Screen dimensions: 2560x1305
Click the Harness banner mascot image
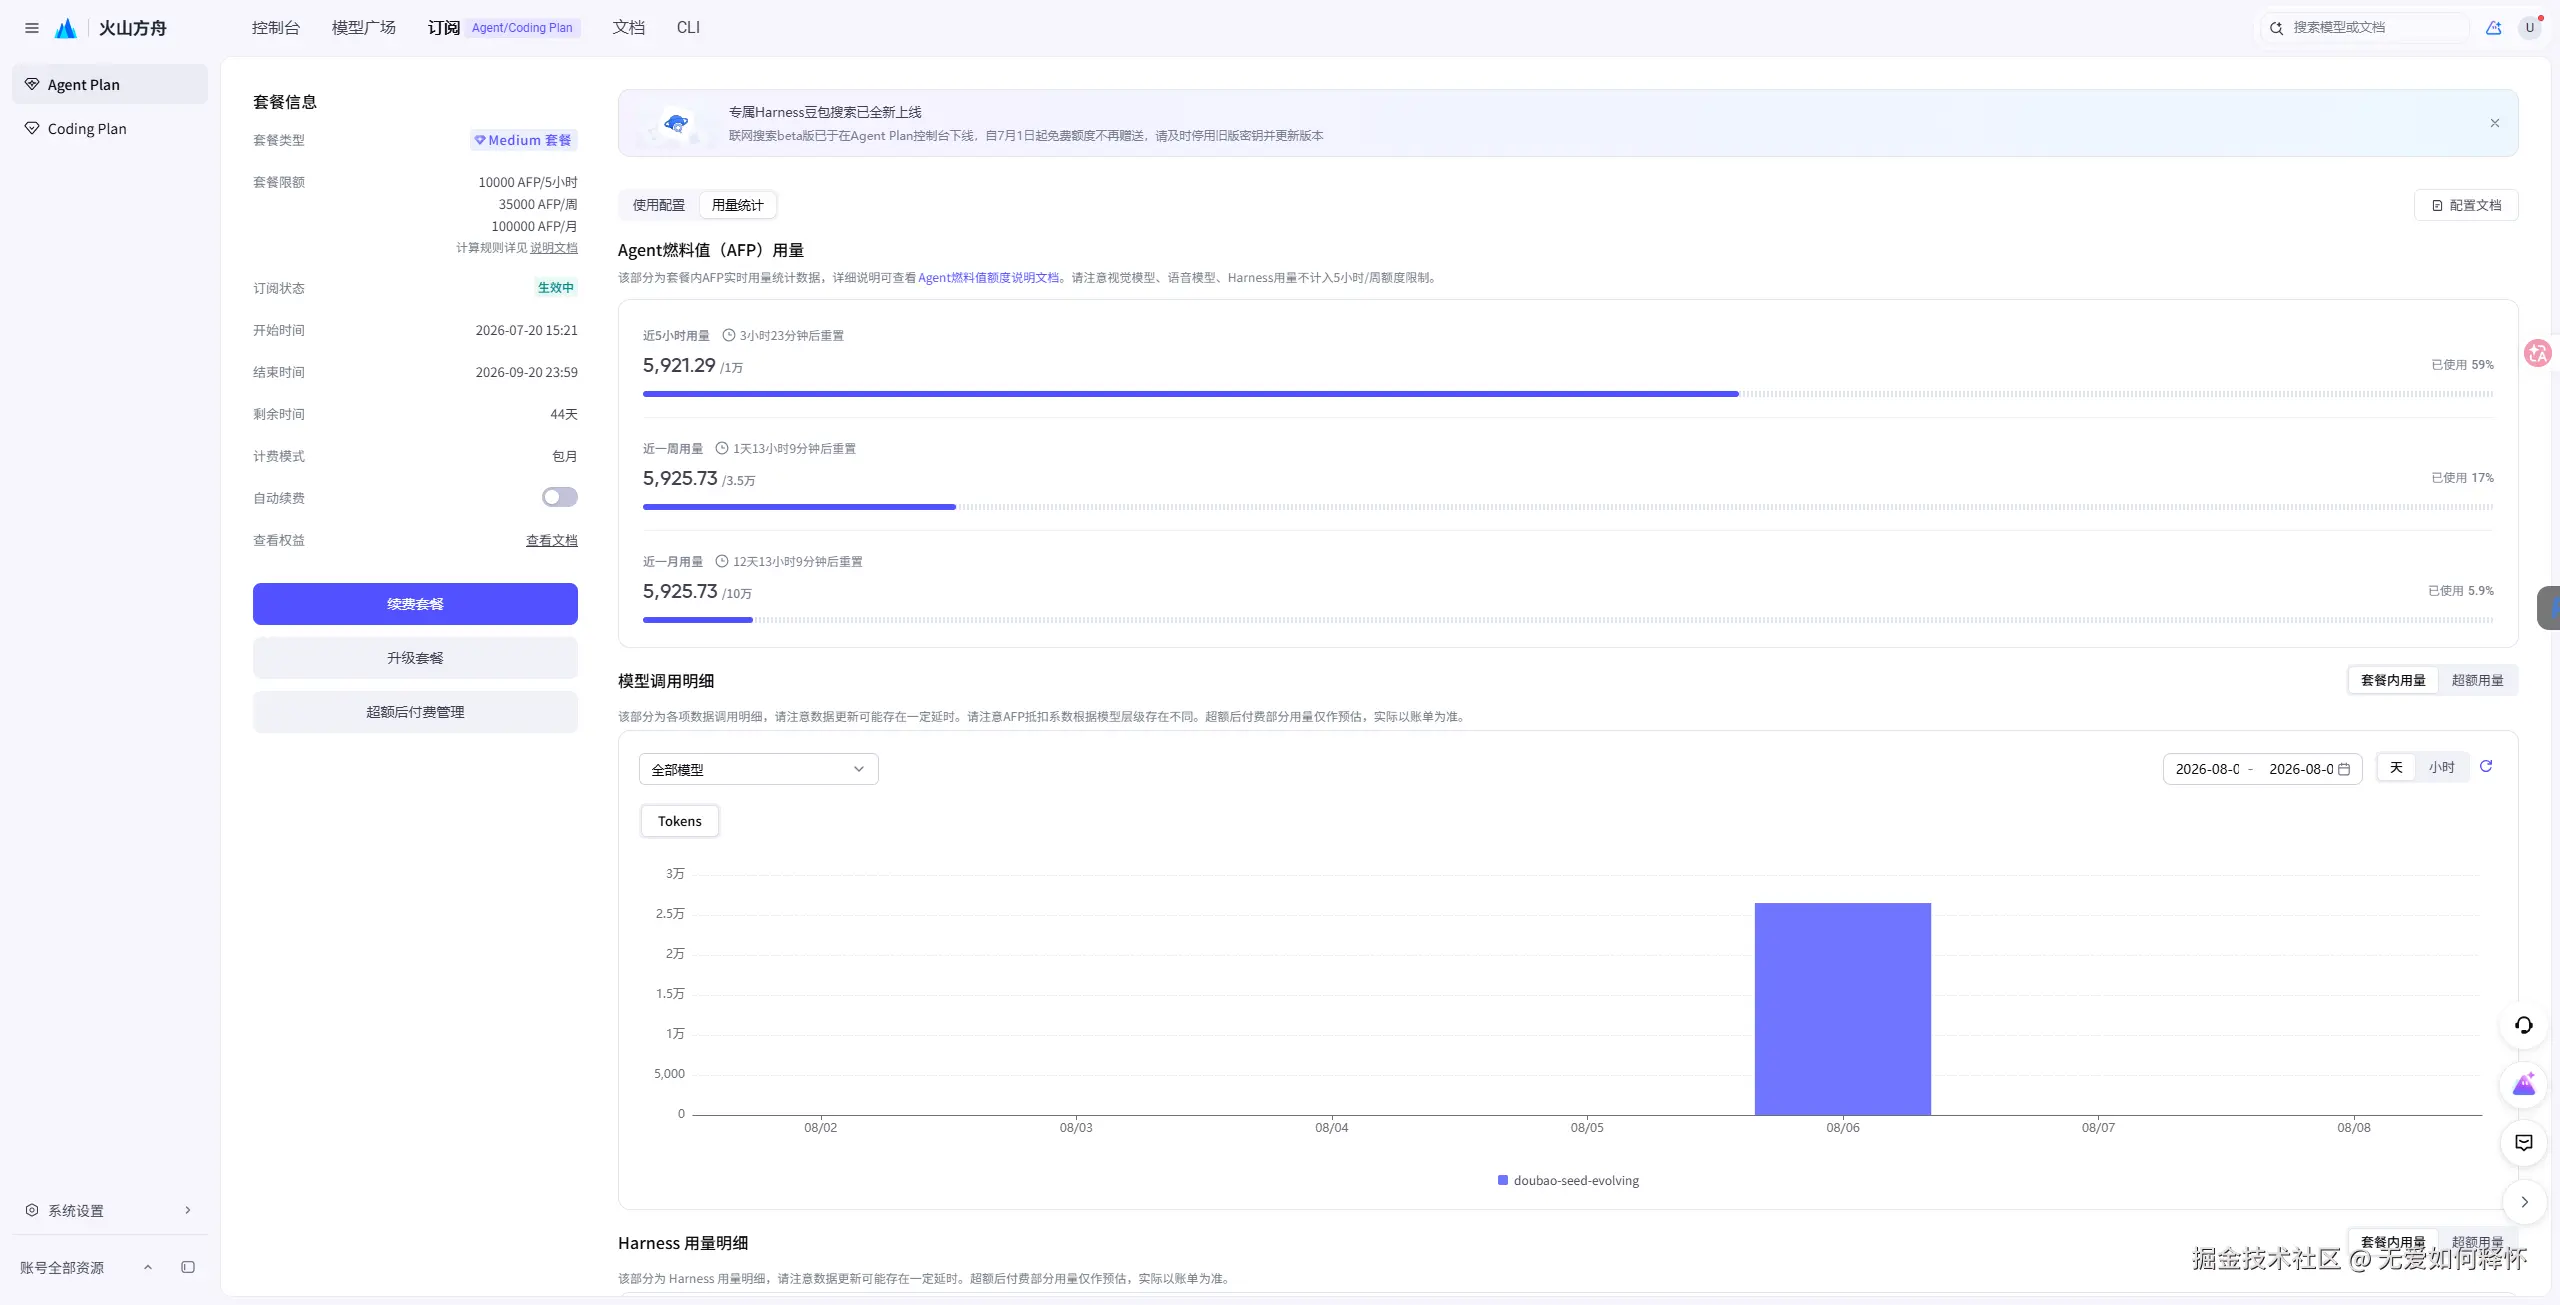click(x=676, y=124)
